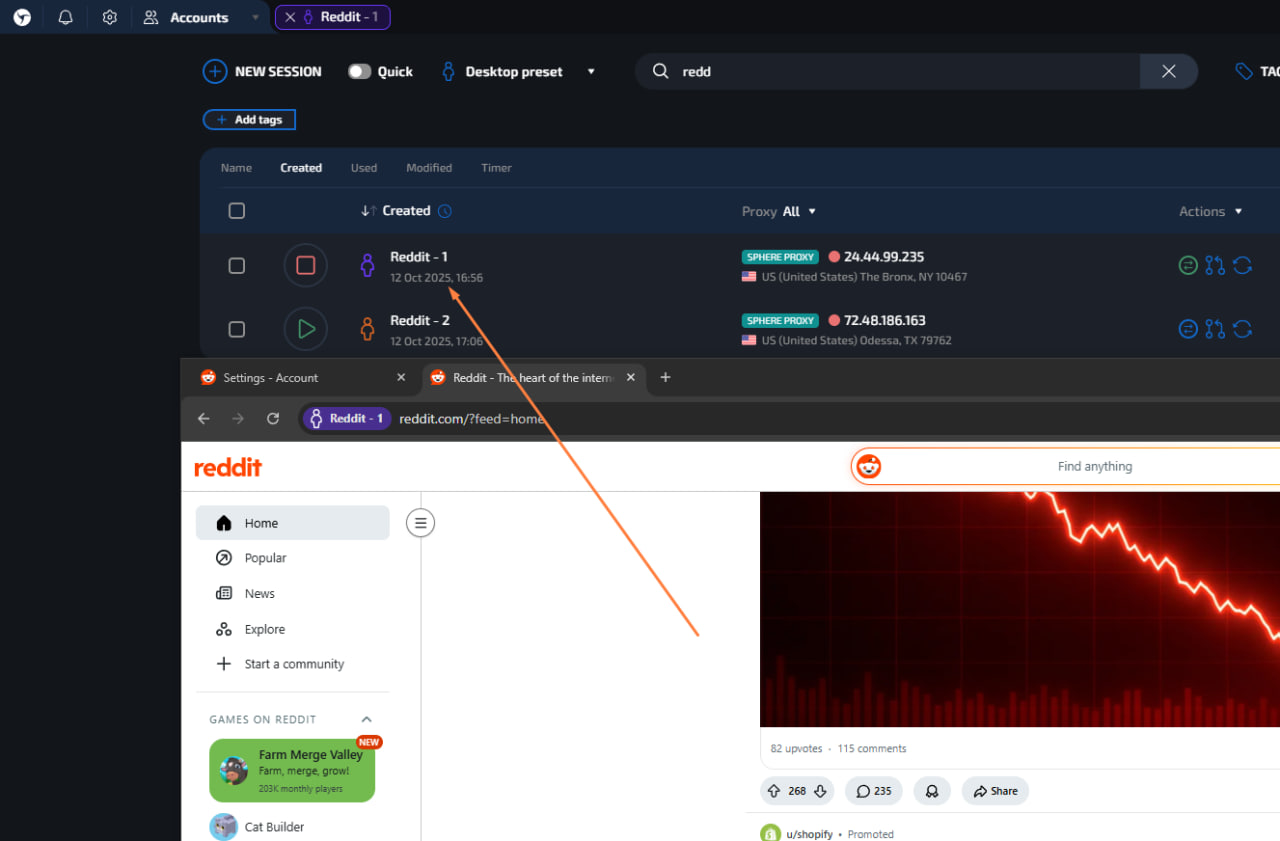1280x841 pixels.
Task: Reload the Reddit page
Action: (x=273, y=419)
